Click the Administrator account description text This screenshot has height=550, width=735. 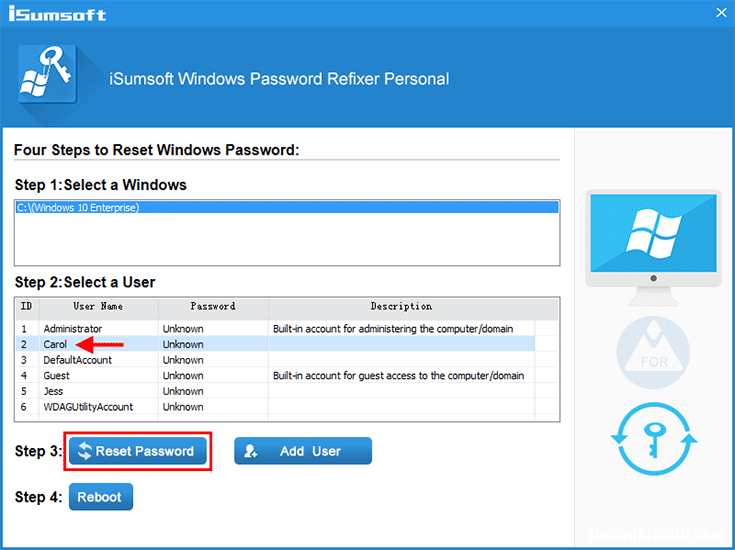click(393, 329)
